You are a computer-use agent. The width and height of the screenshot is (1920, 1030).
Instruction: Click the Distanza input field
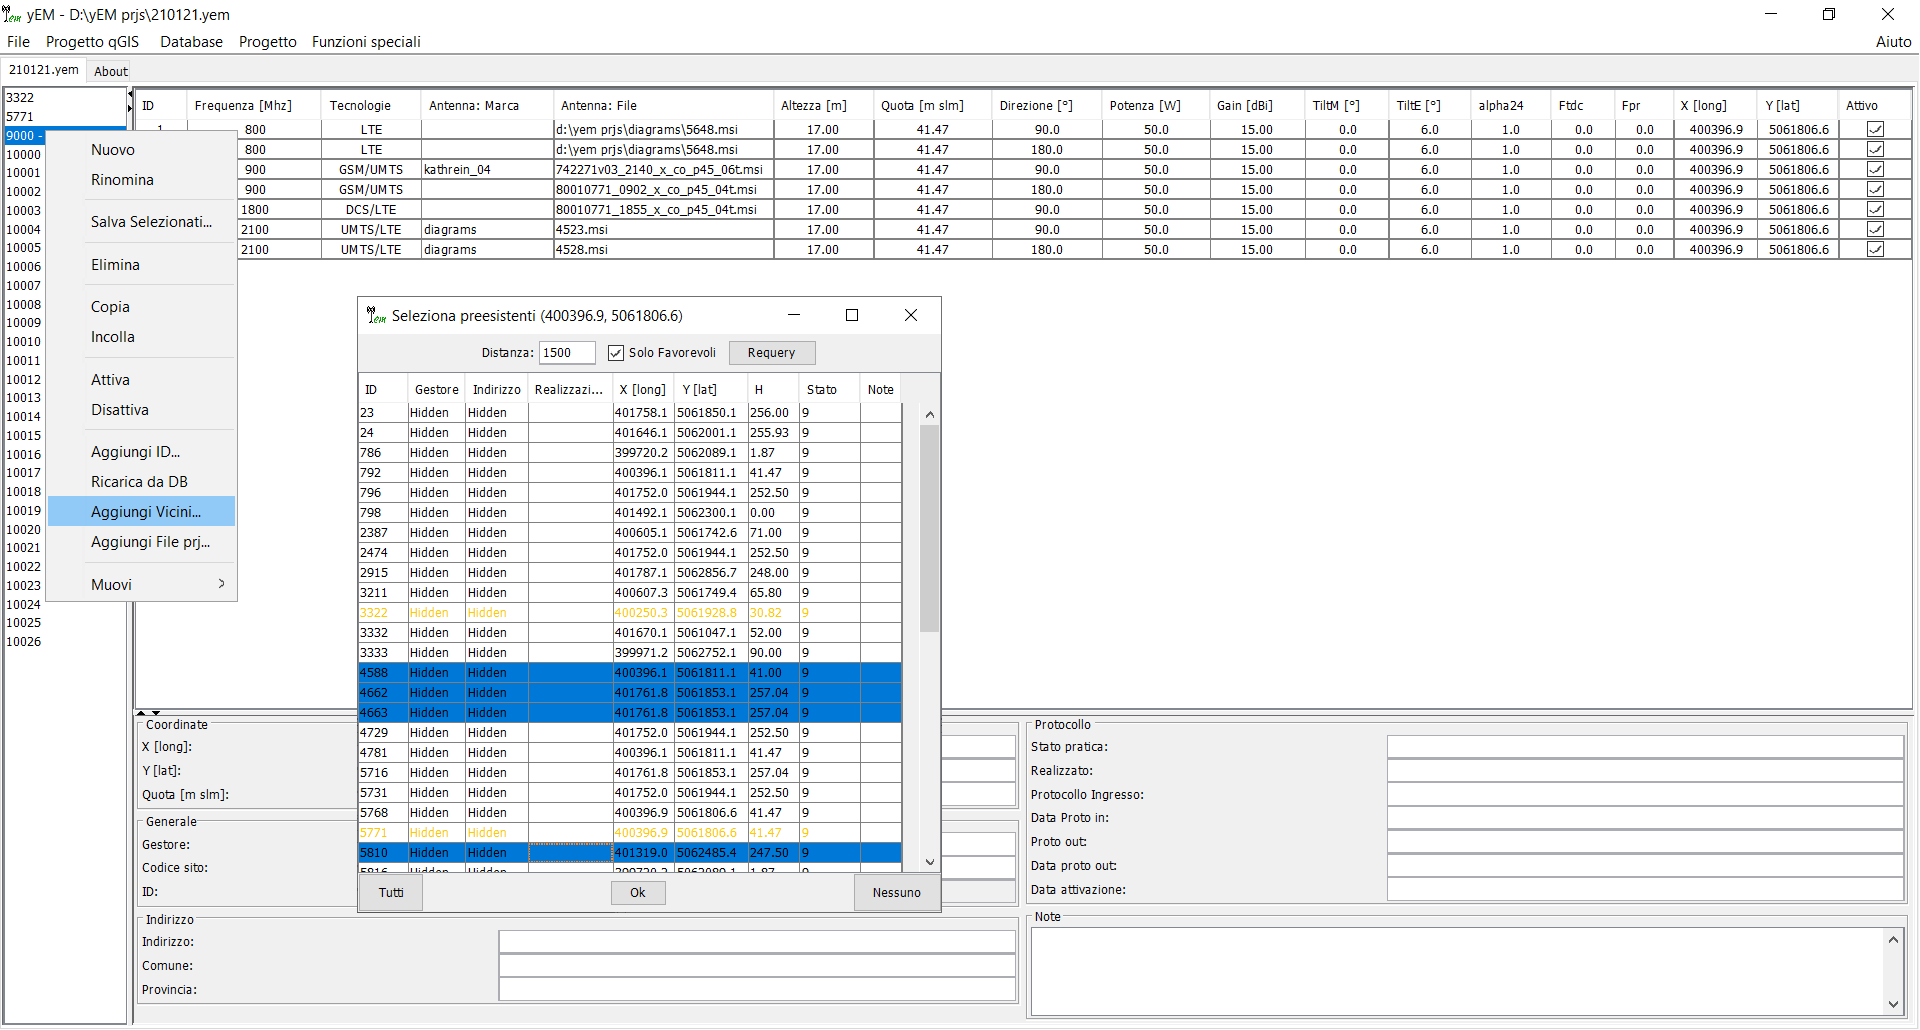(566, 353)
